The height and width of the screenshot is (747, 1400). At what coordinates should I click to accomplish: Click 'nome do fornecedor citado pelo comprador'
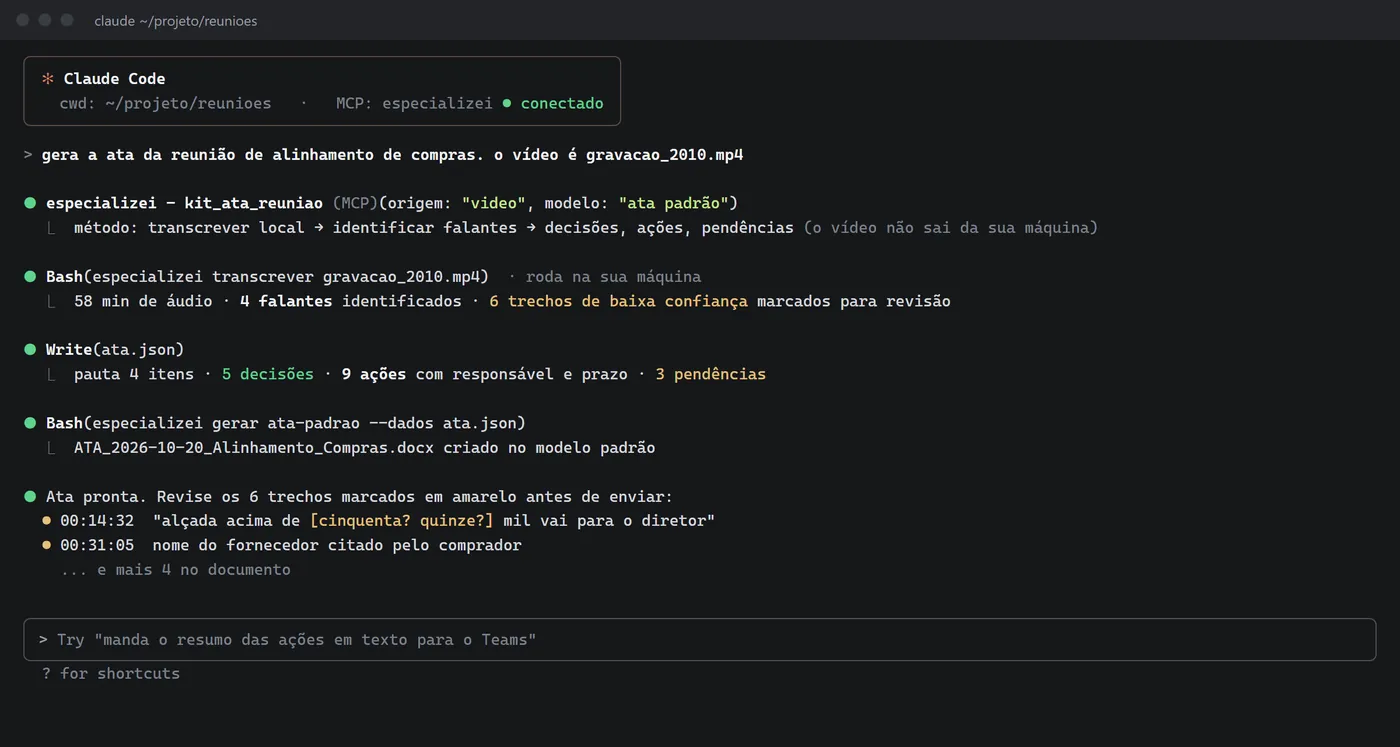click(337, 546)
